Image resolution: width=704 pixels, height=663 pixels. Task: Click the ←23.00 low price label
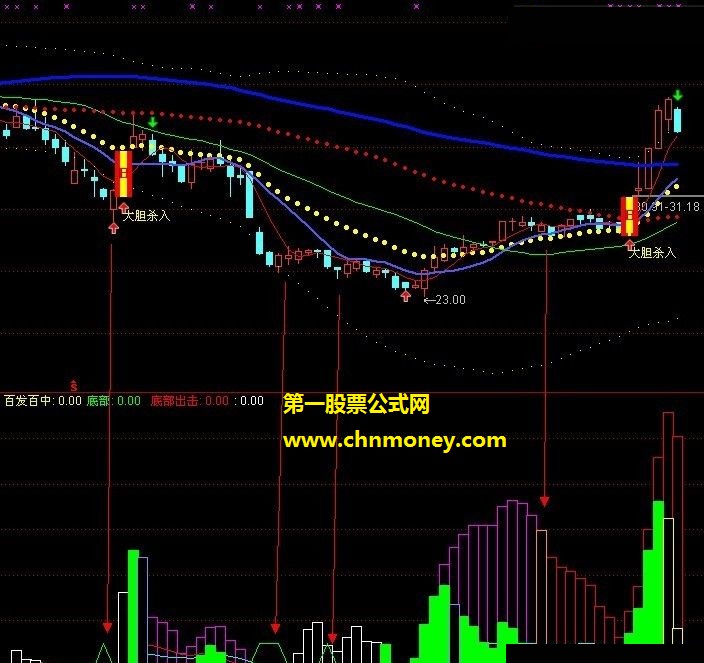pyautogui.click(x=444, y=300)
